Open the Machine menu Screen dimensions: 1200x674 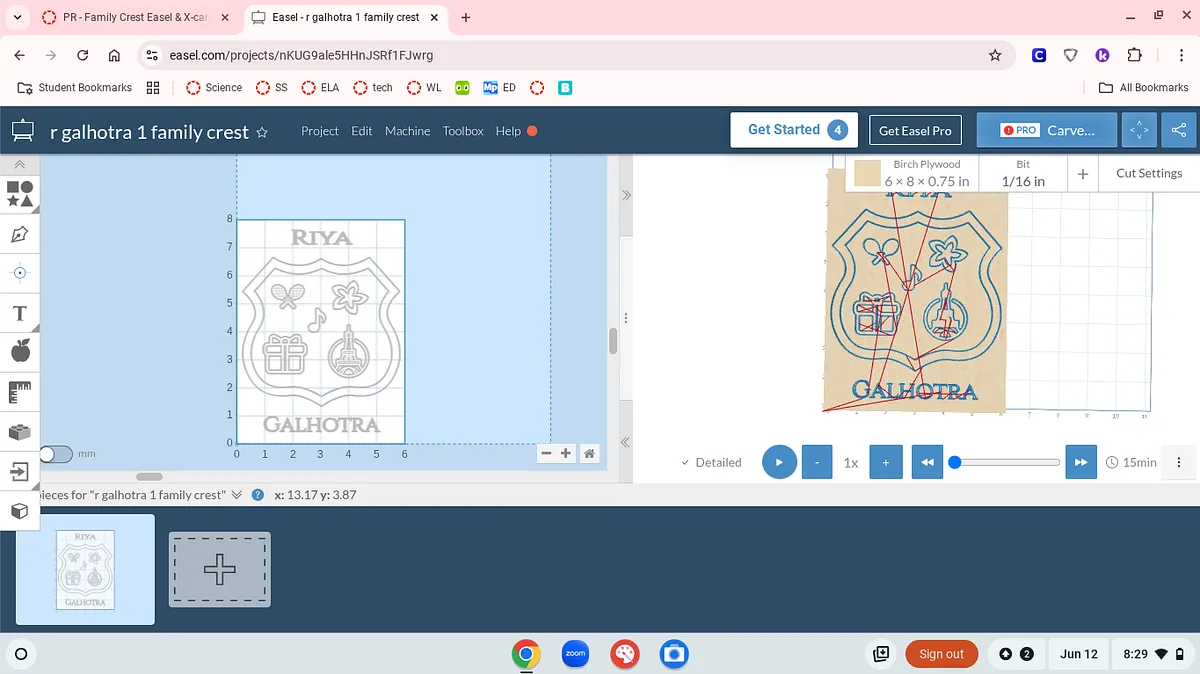(x=407, y=131)
